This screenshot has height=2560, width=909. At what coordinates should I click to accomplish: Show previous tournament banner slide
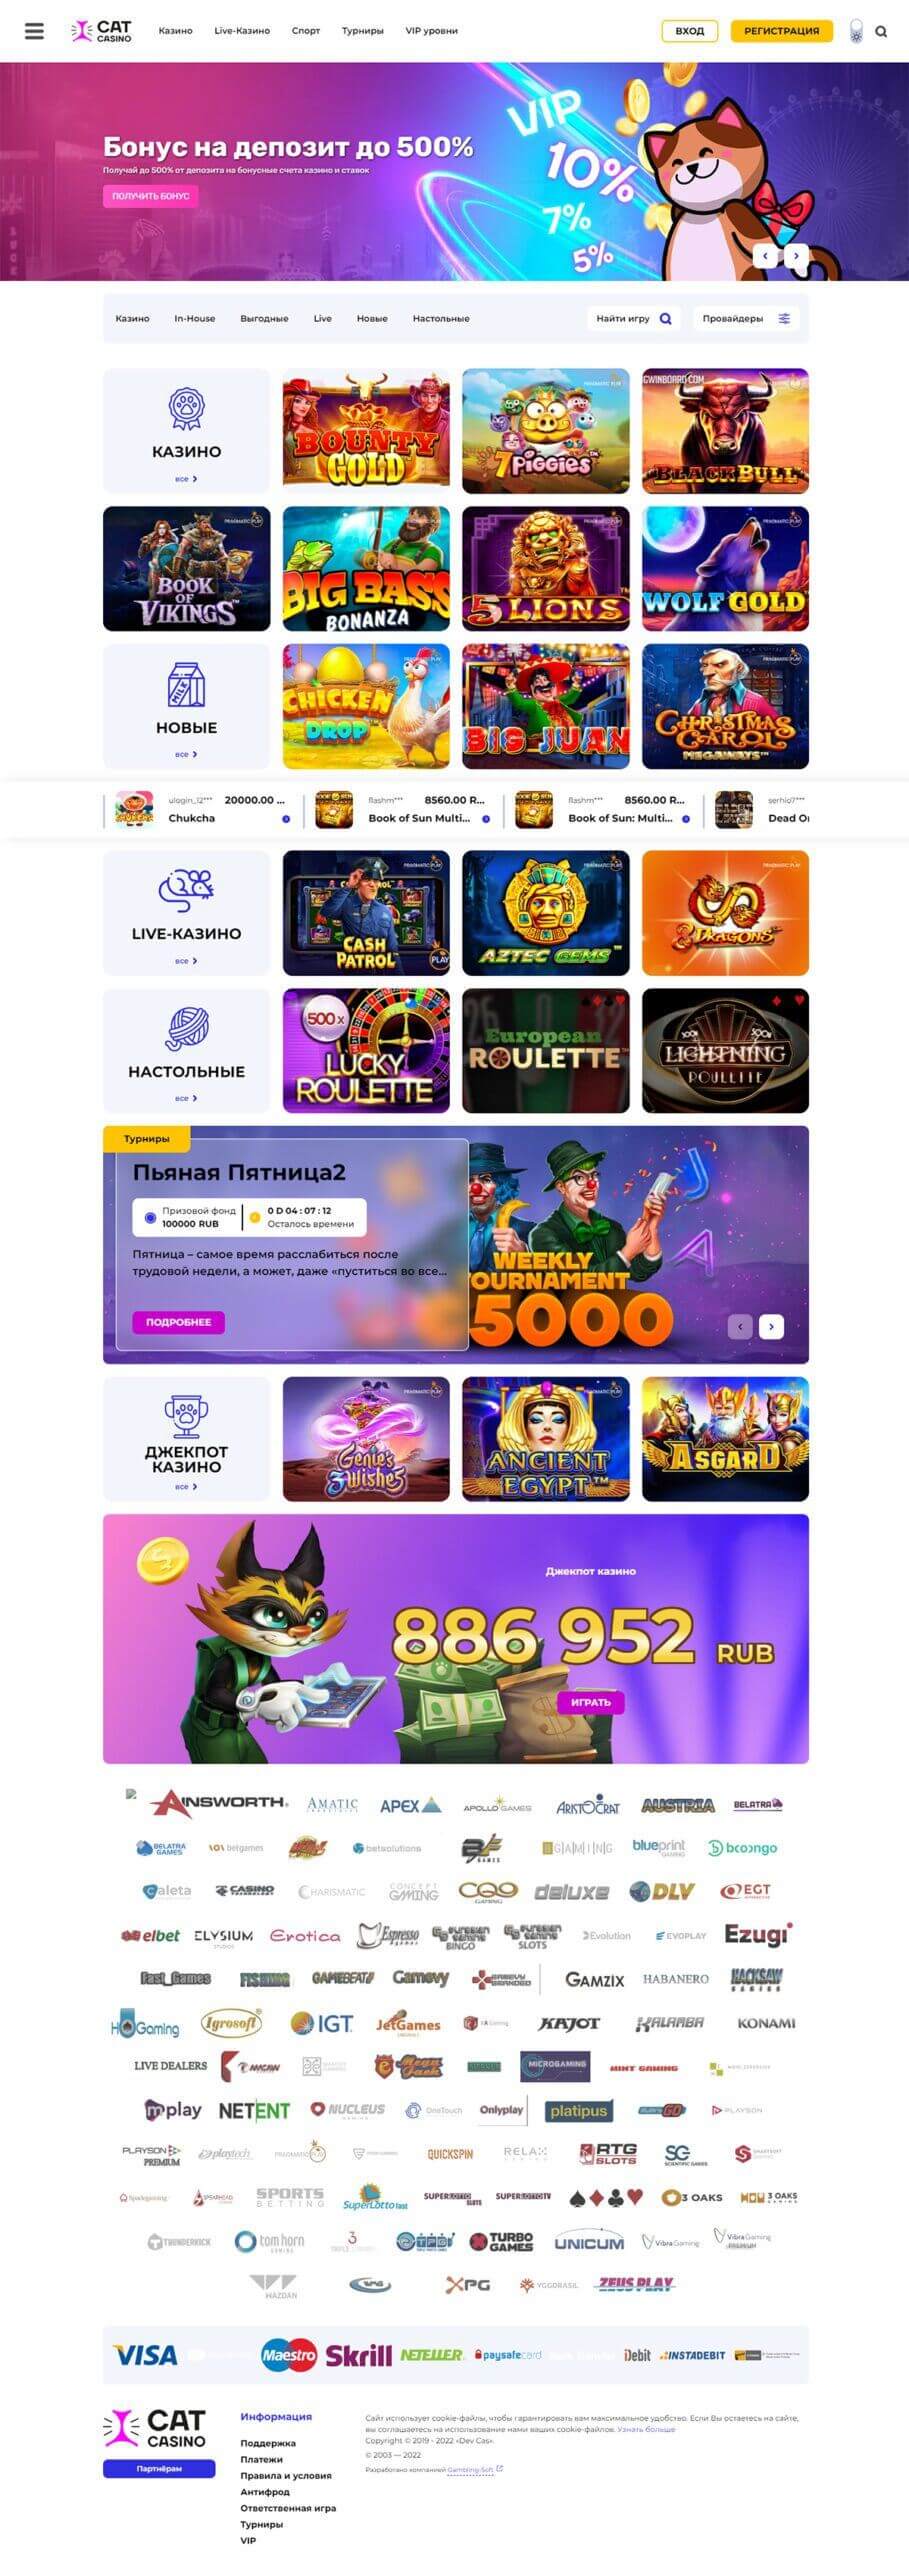[x=740, y=1326]
